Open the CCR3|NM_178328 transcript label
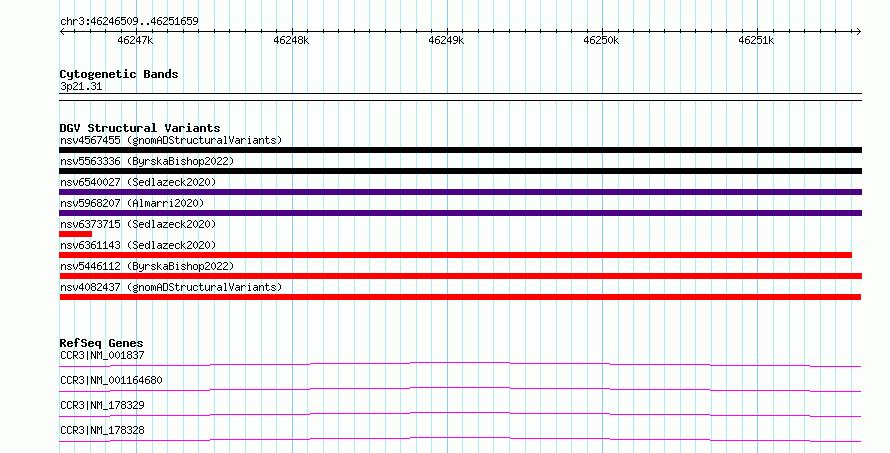 (102, 430)
